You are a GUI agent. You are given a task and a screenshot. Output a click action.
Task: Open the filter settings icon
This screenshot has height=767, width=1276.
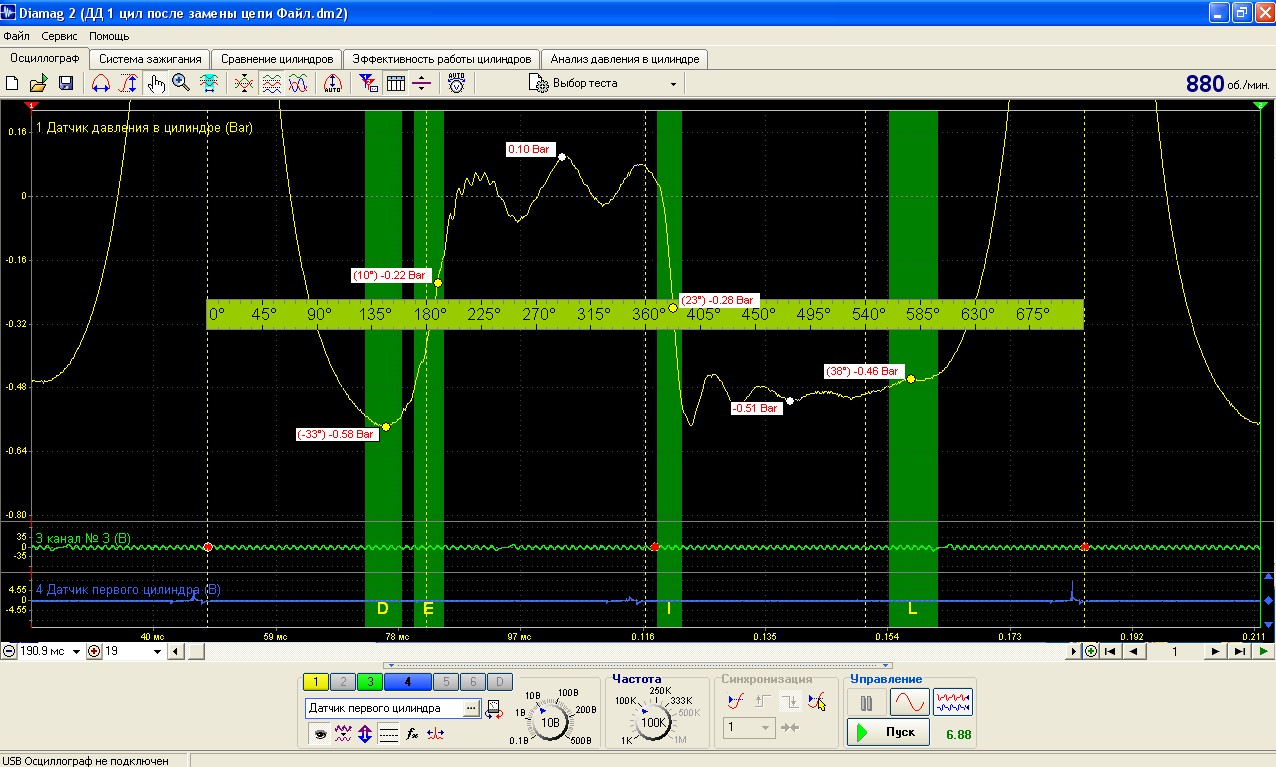coord(369,84)
